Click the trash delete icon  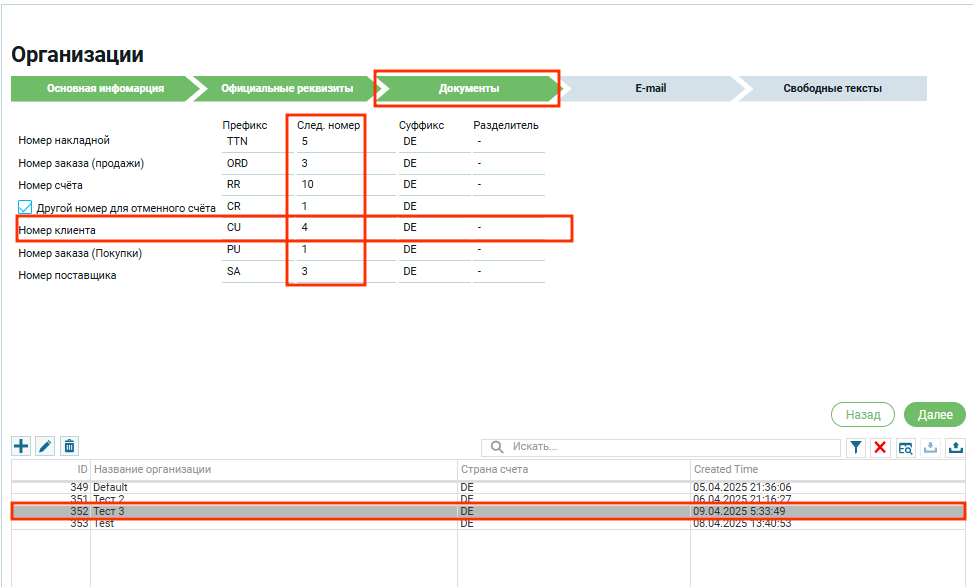click(69, 446)
